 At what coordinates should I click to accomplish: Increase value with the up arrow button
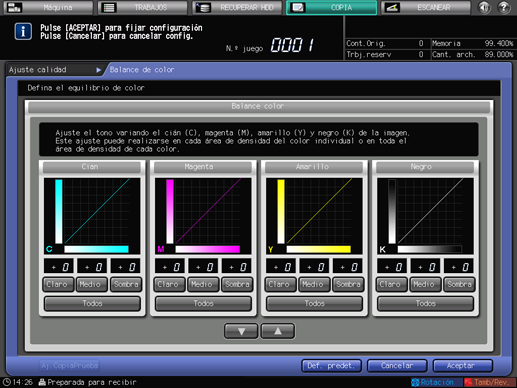click(278, 331)
